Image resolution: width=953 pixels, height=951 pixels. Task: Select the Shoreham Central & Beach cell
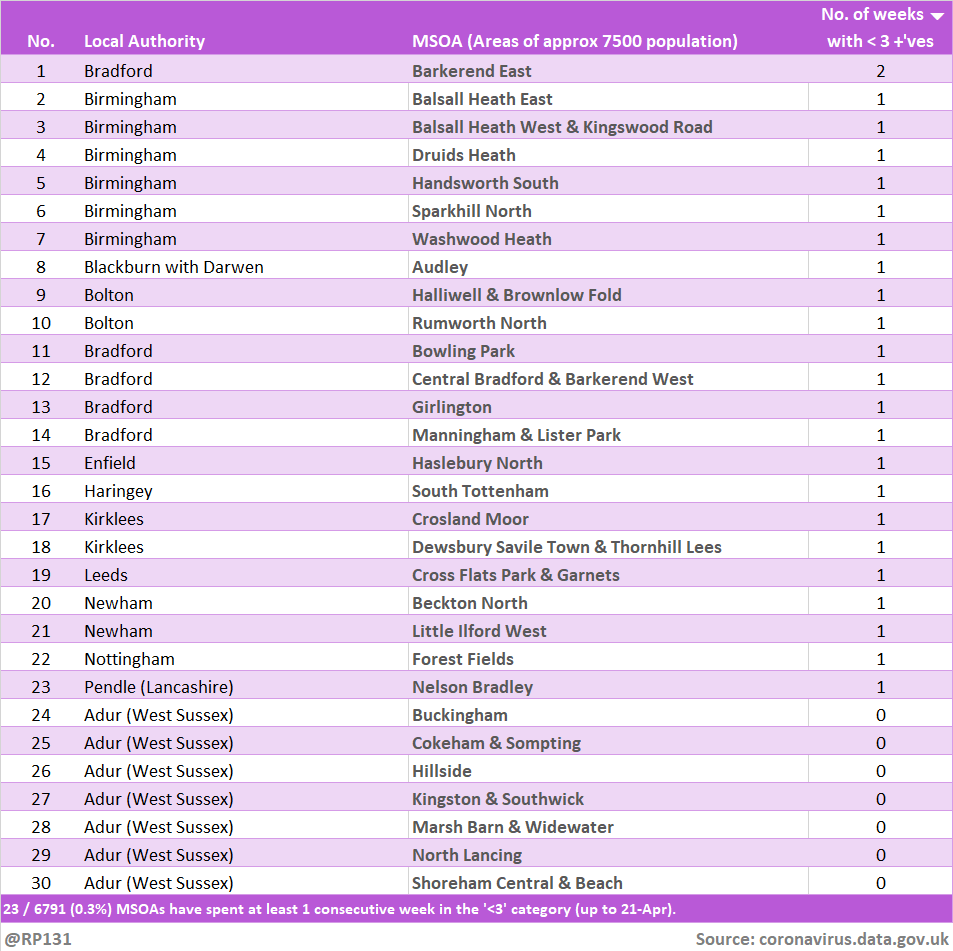coord(517,883)
